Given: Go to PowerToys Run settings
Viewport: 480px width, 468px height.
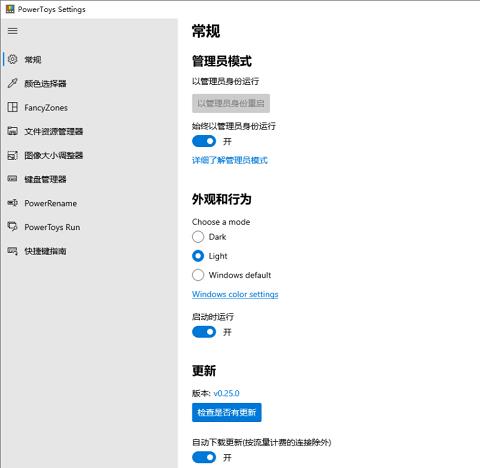Looking at the screenshot, I should click(x=89, y=227).
